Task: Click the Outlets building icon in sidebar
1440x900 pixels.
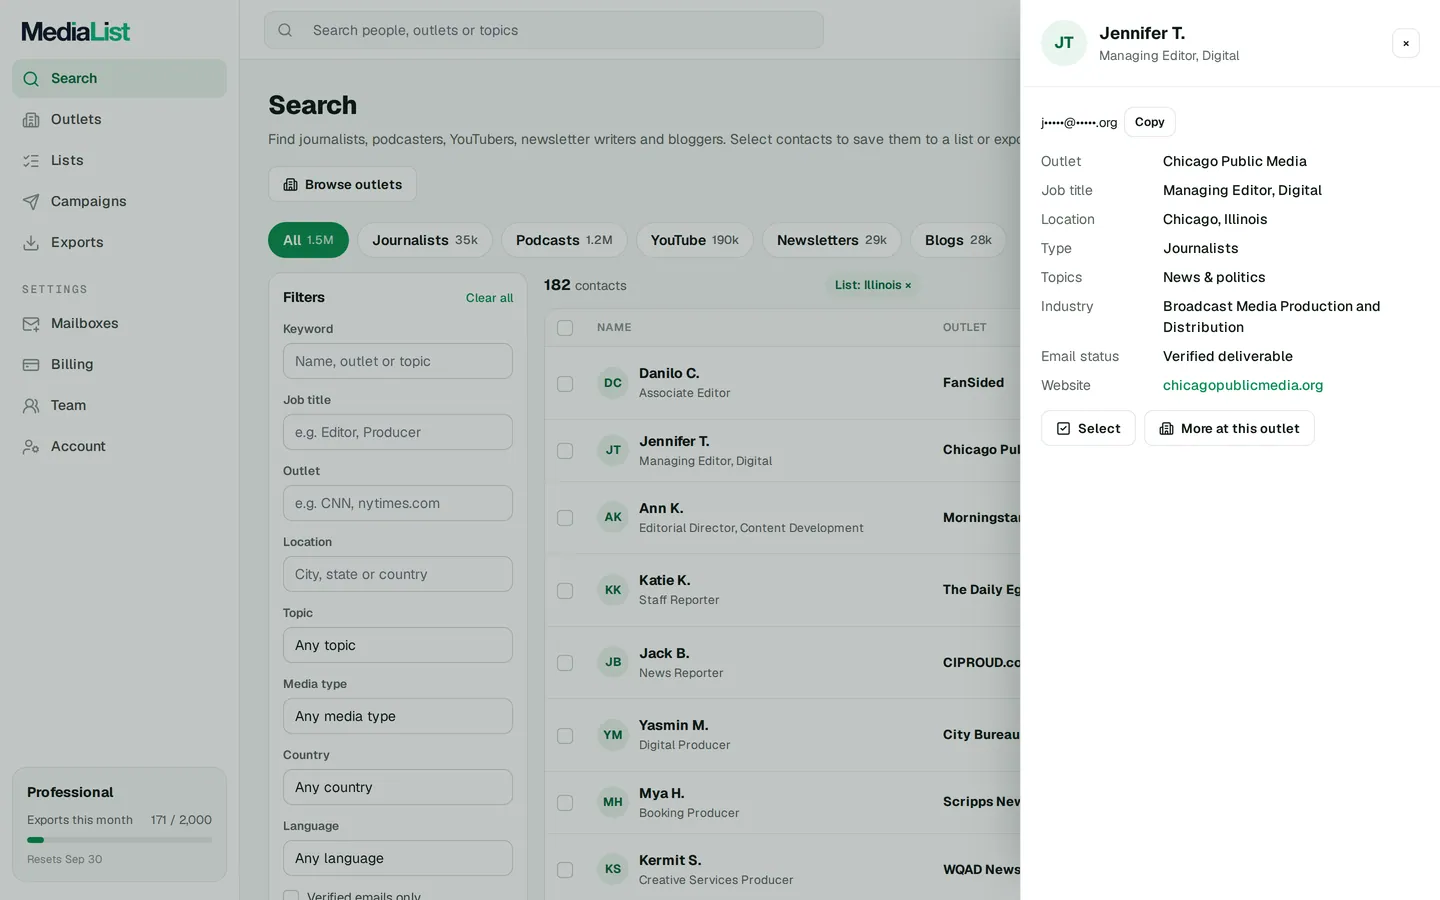Action: pos(31,120)
